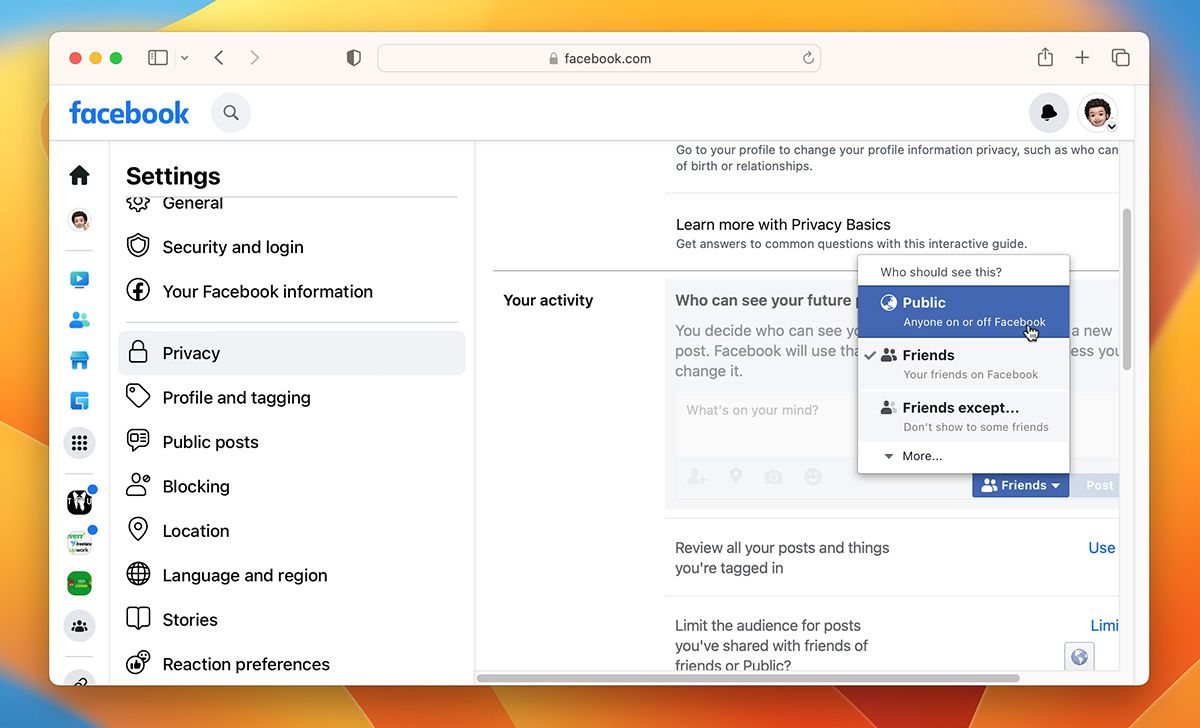
Task: Go to Facebook Home
Action: coord(79,176)
